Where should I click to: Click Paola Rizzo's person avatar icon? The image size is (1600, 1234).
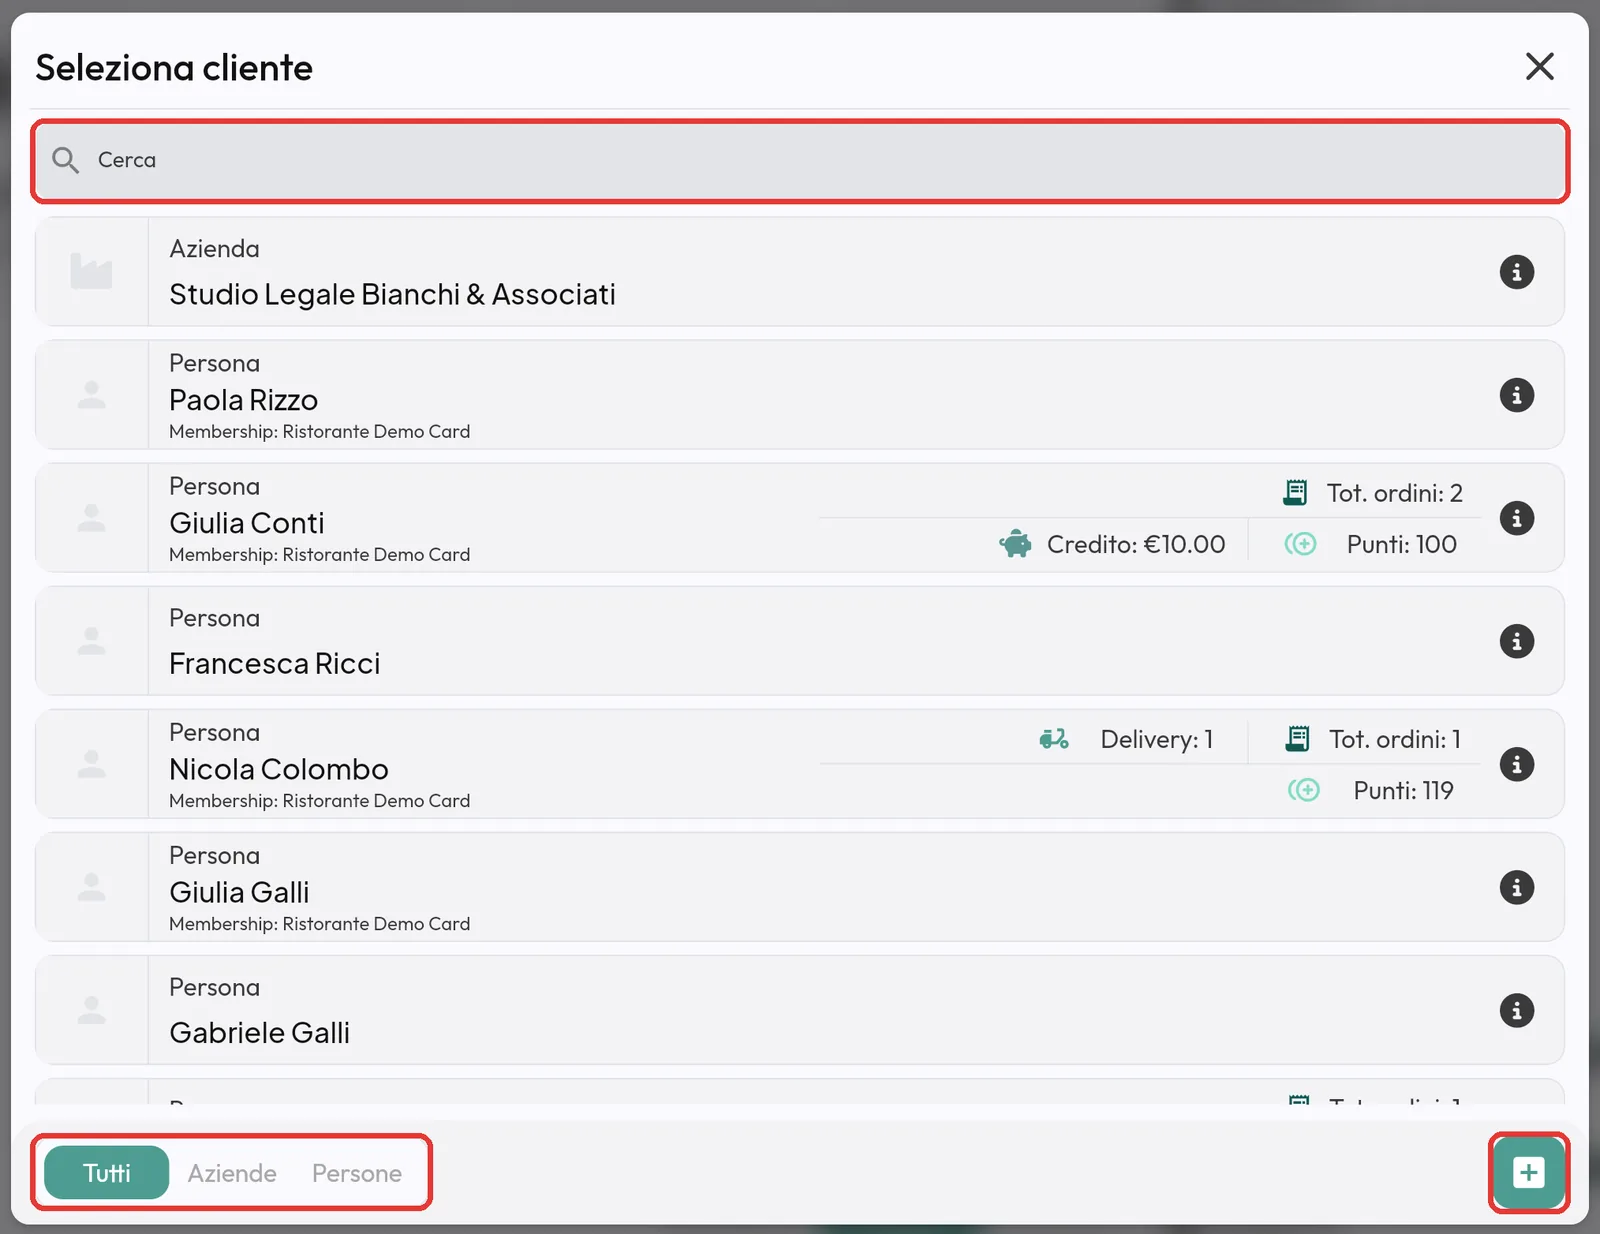(91, 395)
